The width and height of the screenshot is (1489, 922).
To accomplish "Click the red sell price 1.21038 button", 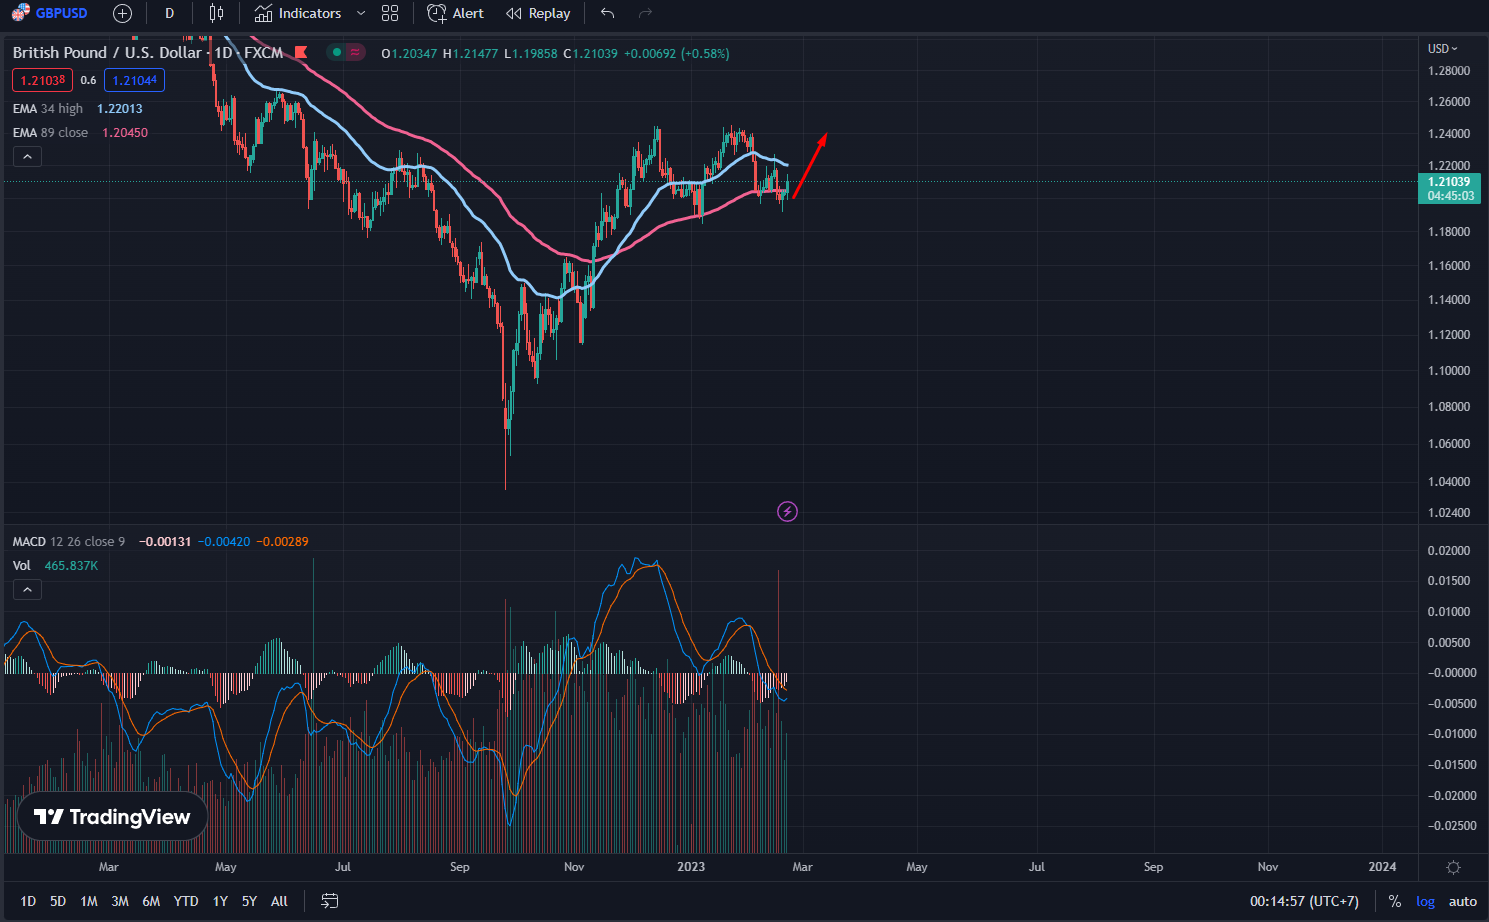I will pos(42,80).
